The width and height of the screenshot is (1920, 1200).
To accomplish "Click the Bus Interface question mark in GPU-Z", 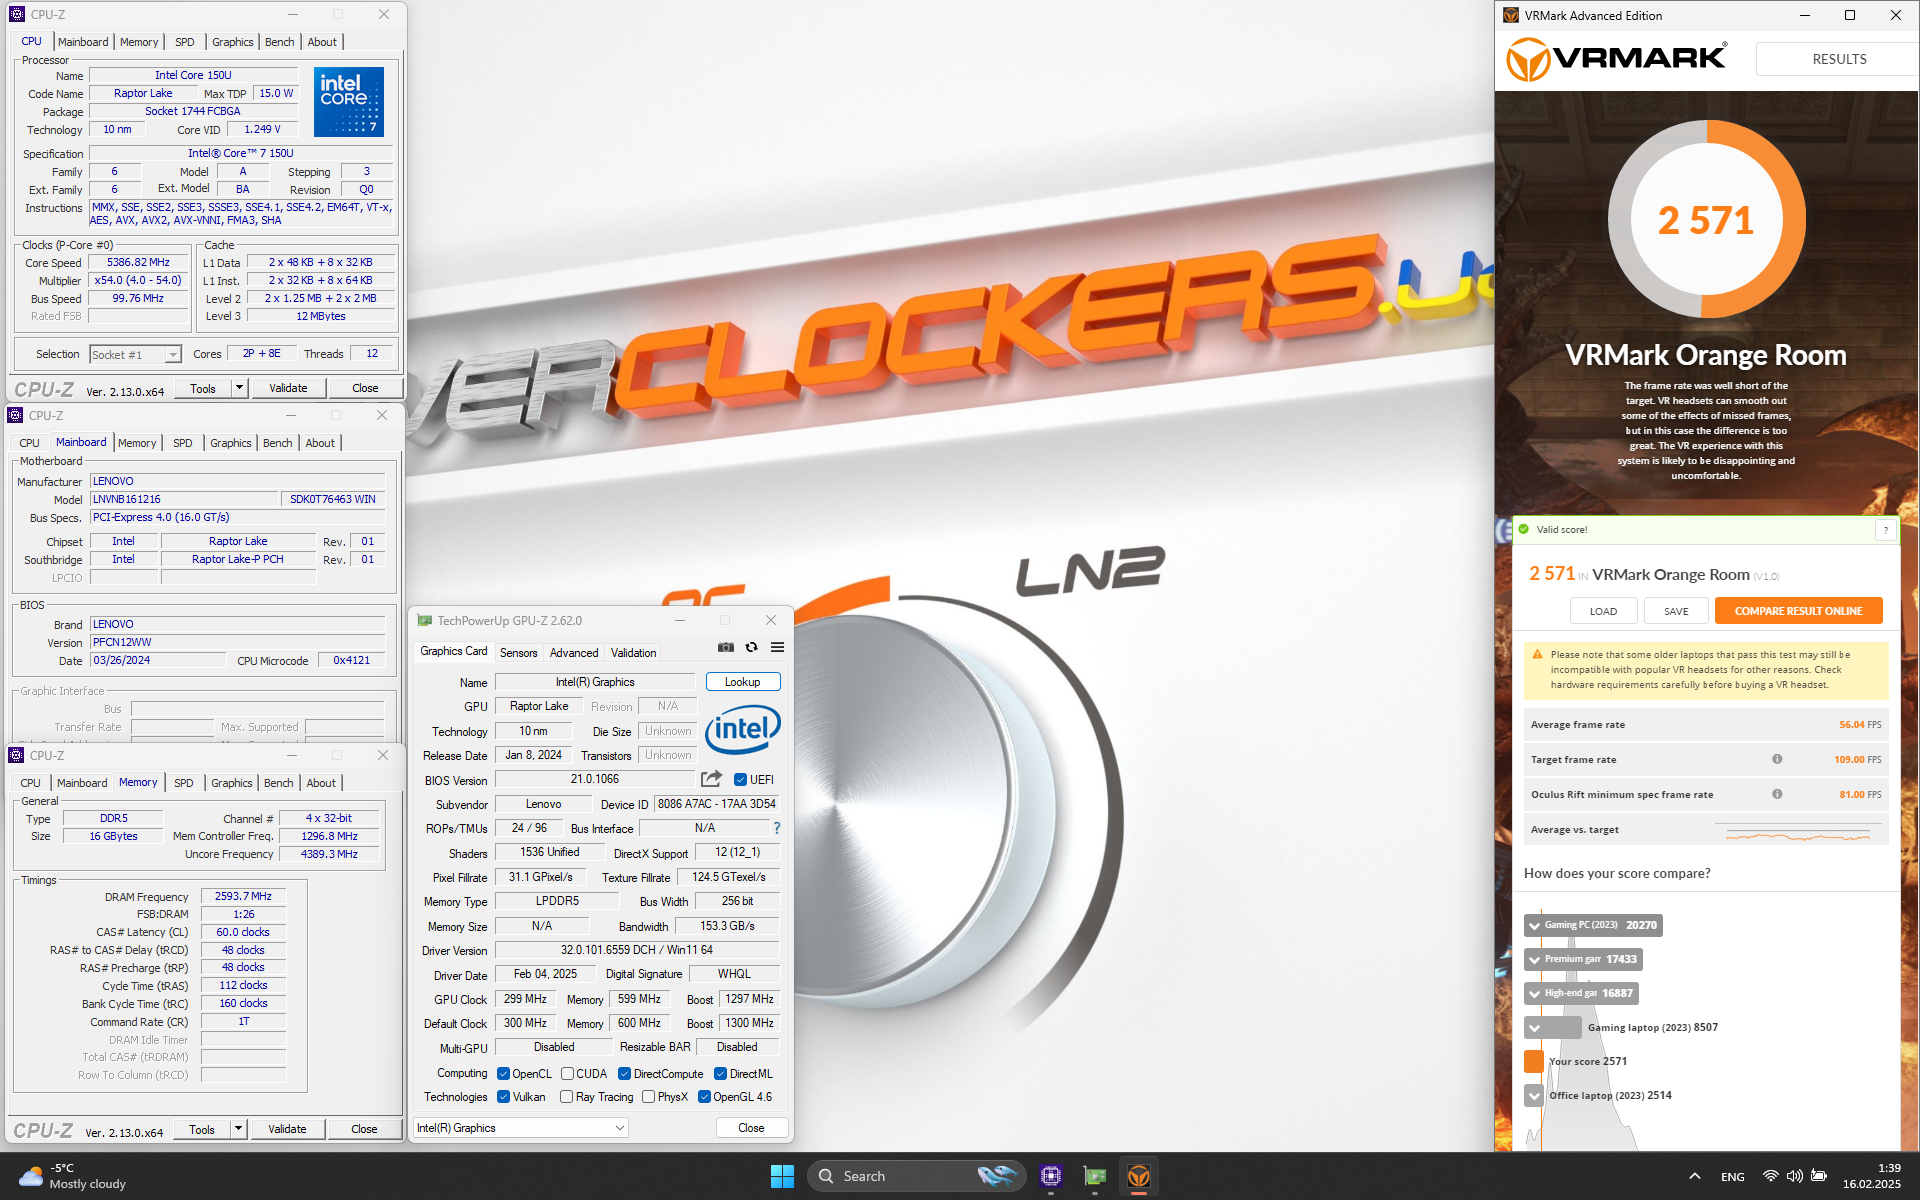I will 776,828.
